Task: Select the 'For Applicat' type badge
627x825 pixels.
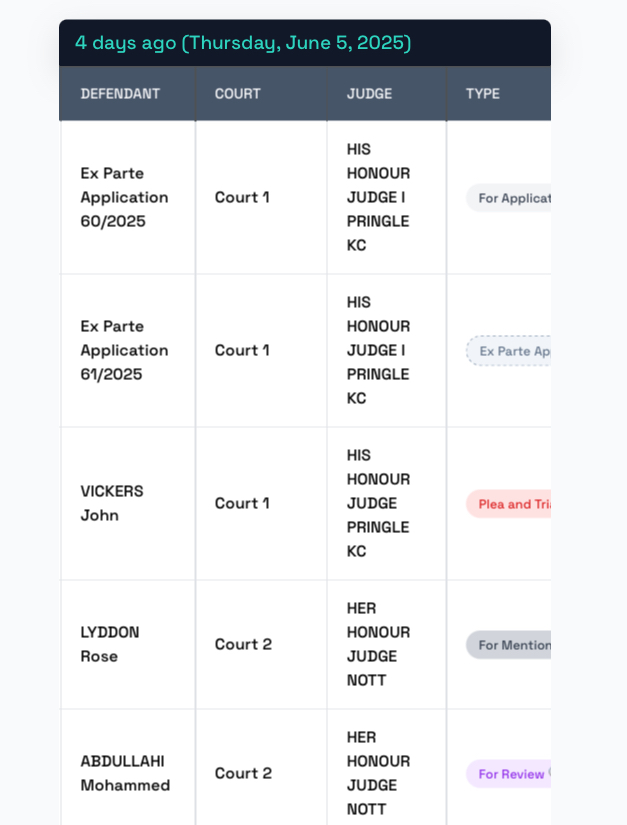Action: tap(509, 198)
